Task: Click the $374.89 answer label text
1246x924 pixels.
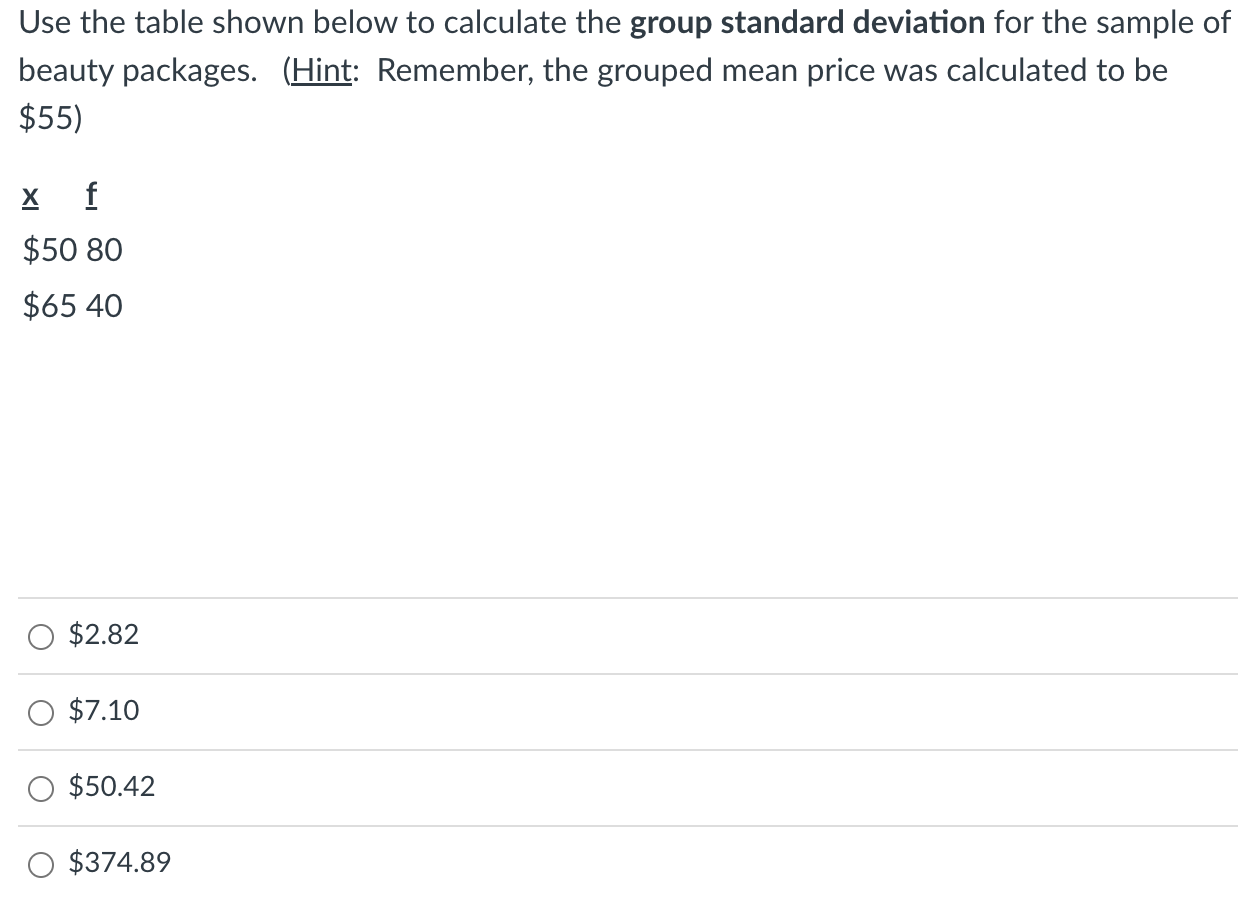Action: click(119, 862)
